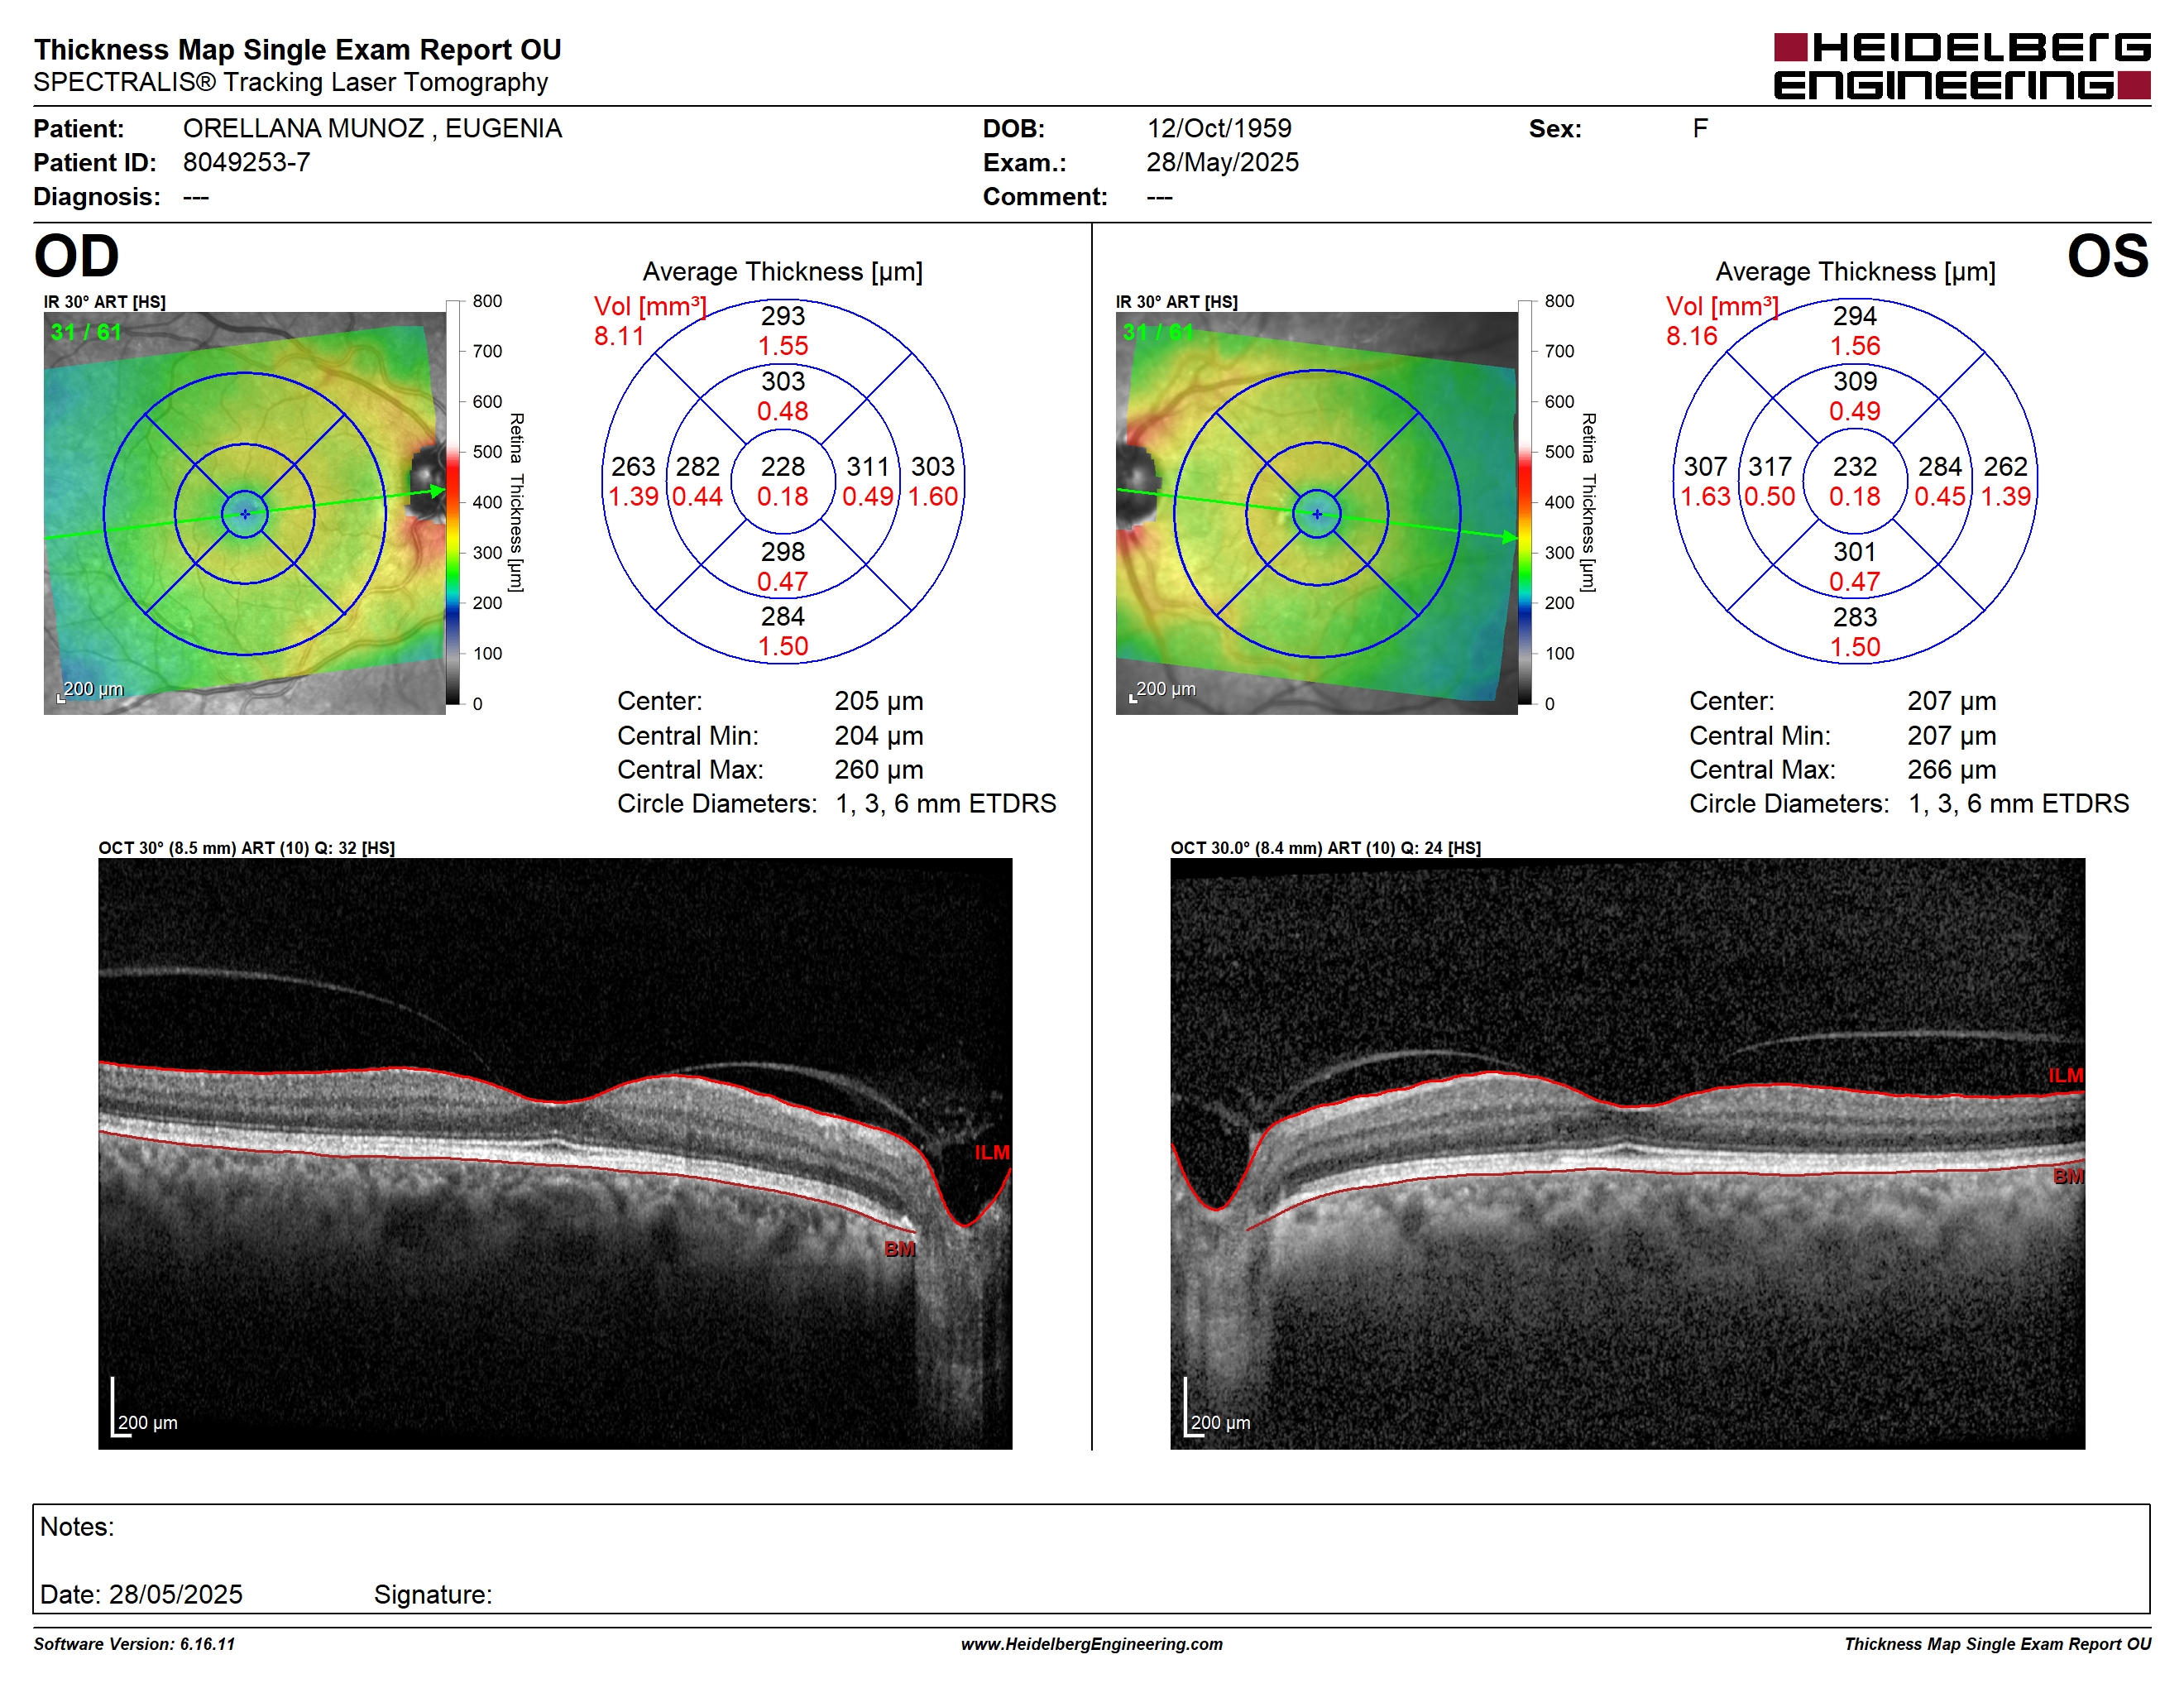Click the red ILM label on OD B-scan
Image resolution: width=2184 pixels, height=1688 pixels.
tap(992, 1153)
